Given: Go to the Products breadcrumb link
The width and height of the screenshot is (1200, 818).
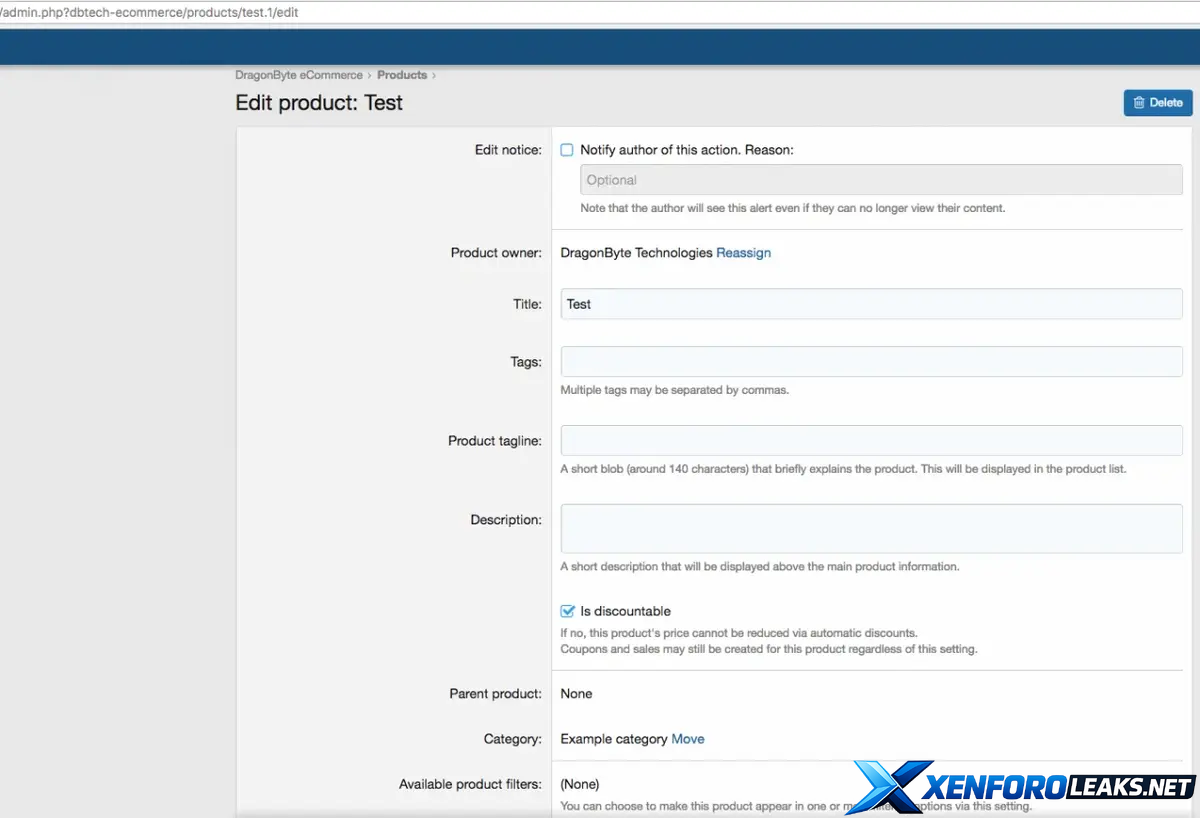Looking at the screenshot, I should point(402,75).
